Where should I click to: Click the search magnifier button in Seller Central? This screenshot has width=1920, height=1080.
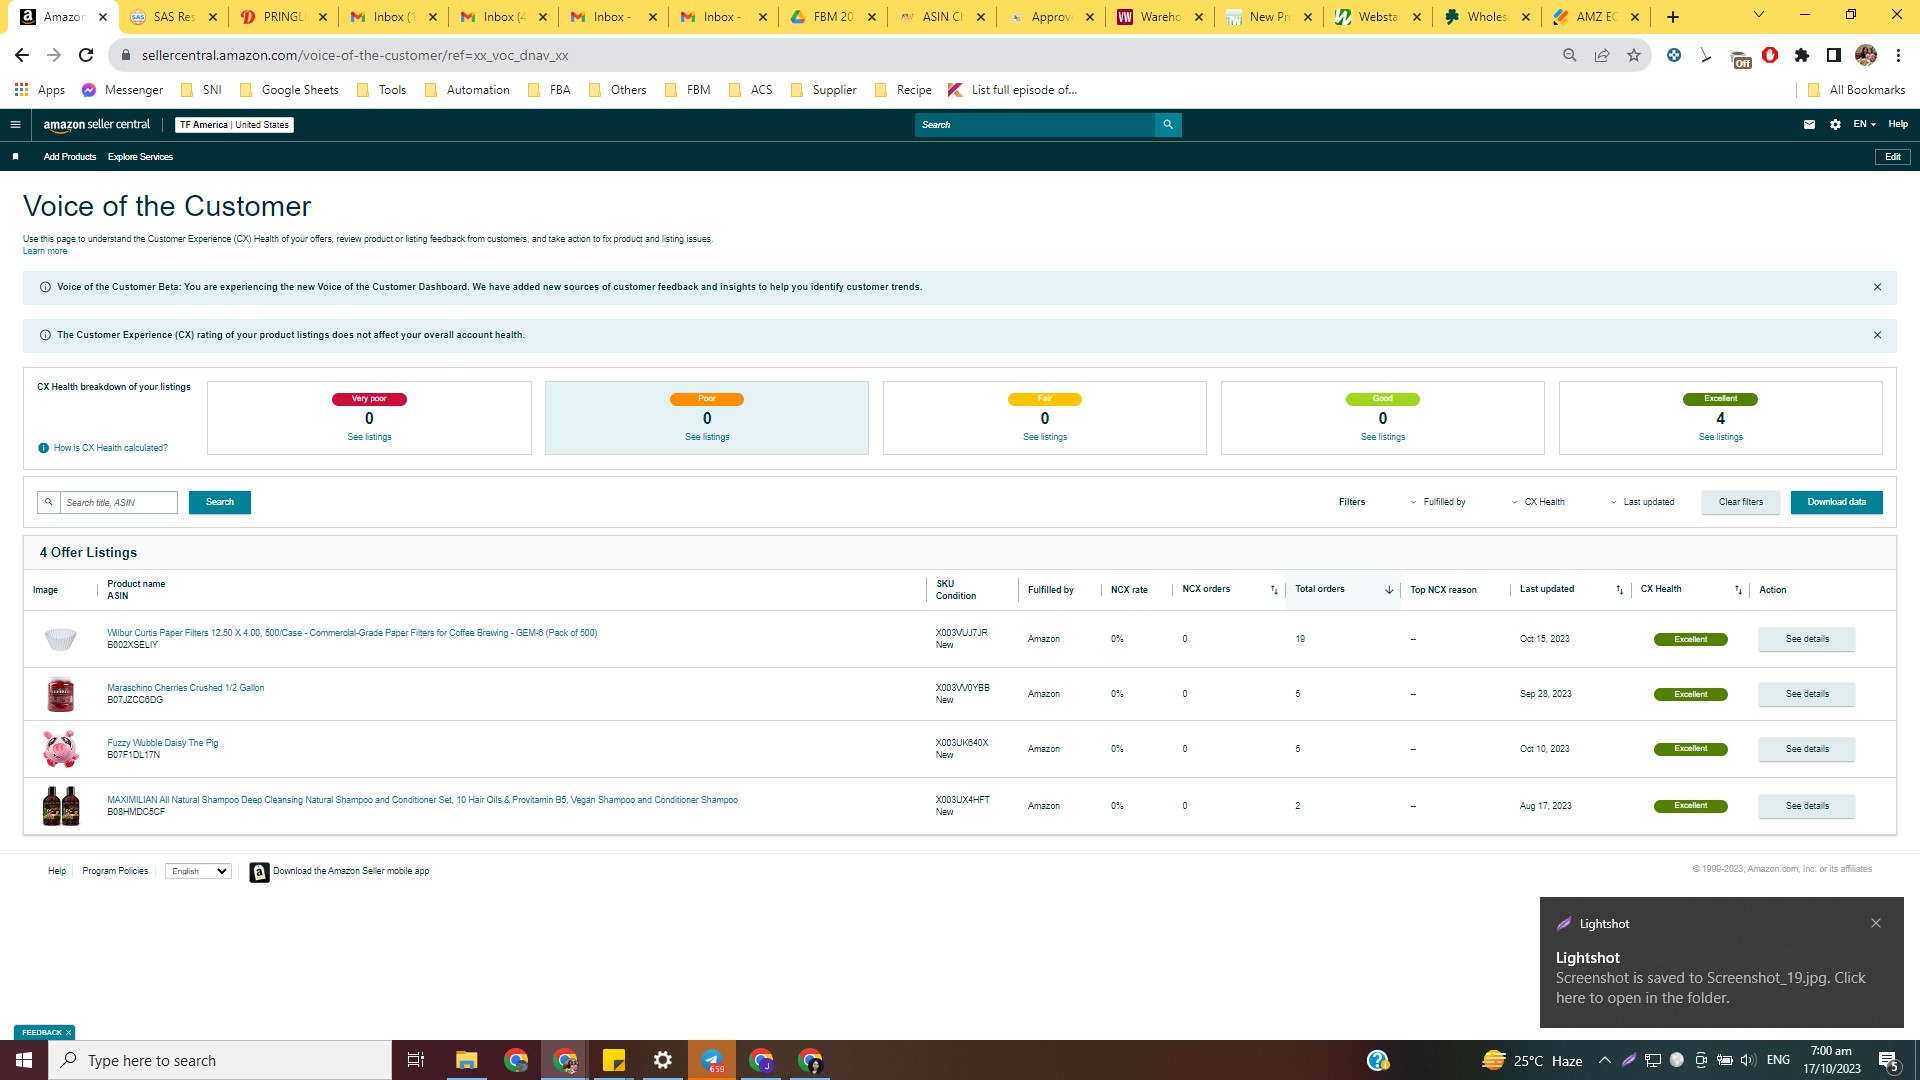click(1168, 125)
